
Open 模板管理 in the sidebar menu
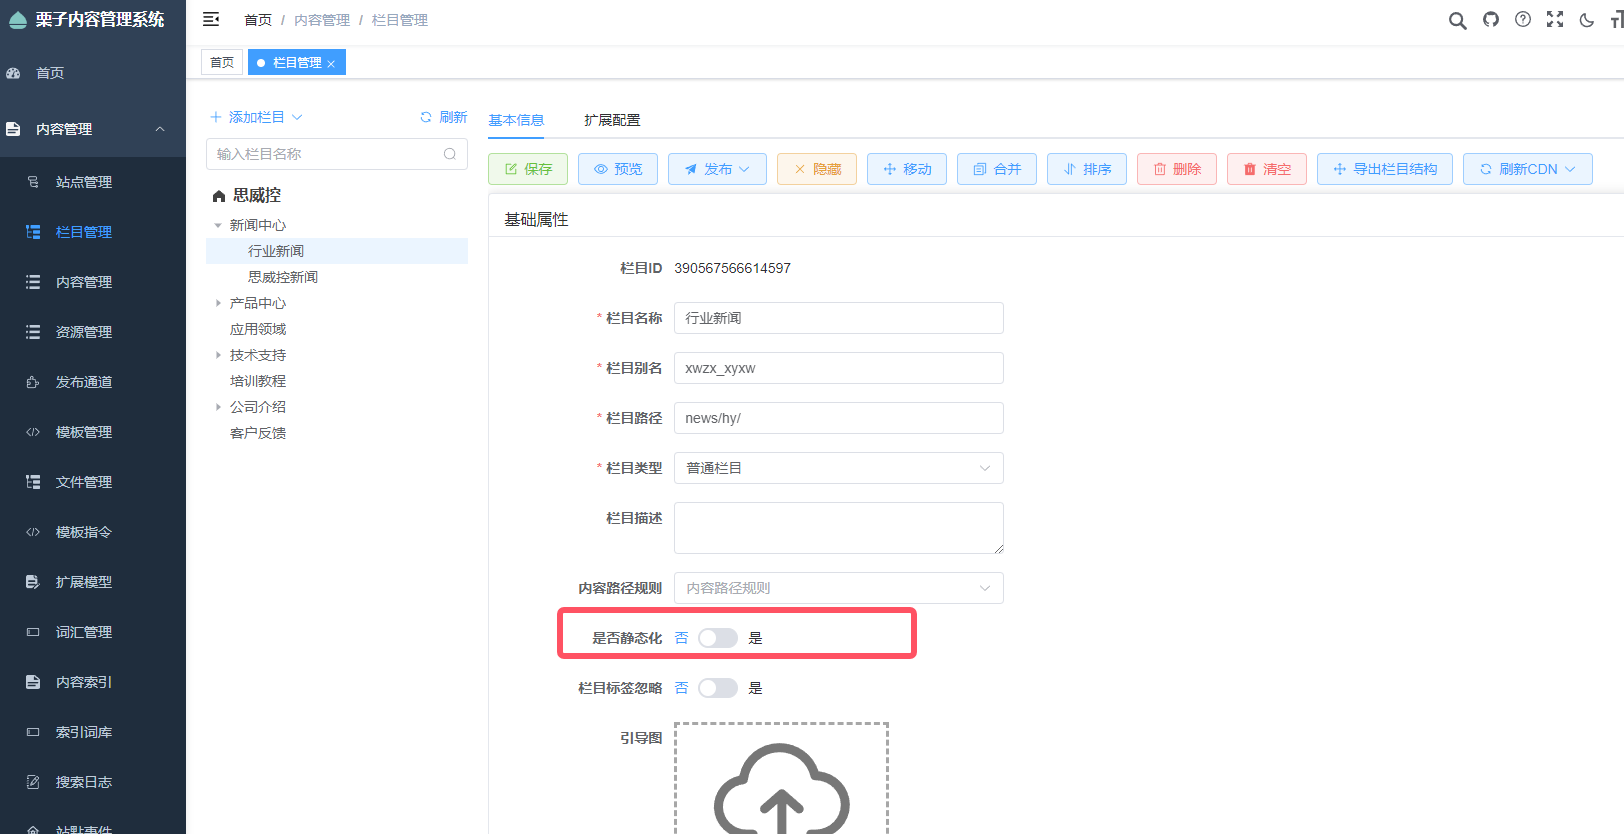click(84, 432)
